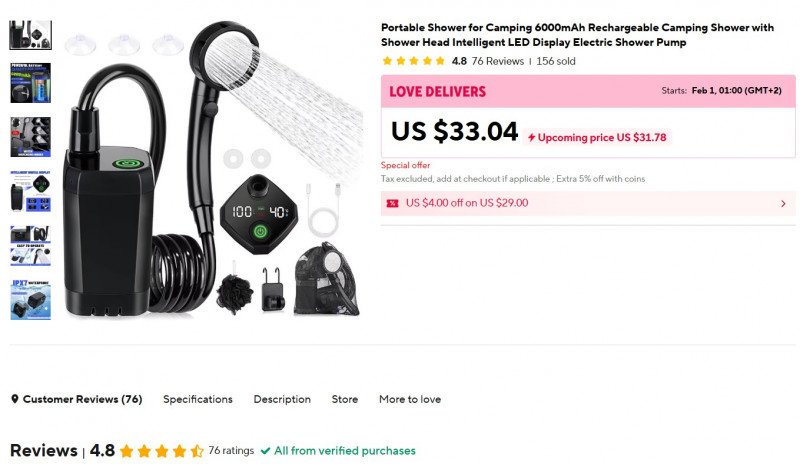Select the intelligent digital display thumbnail

pos(31,191)
